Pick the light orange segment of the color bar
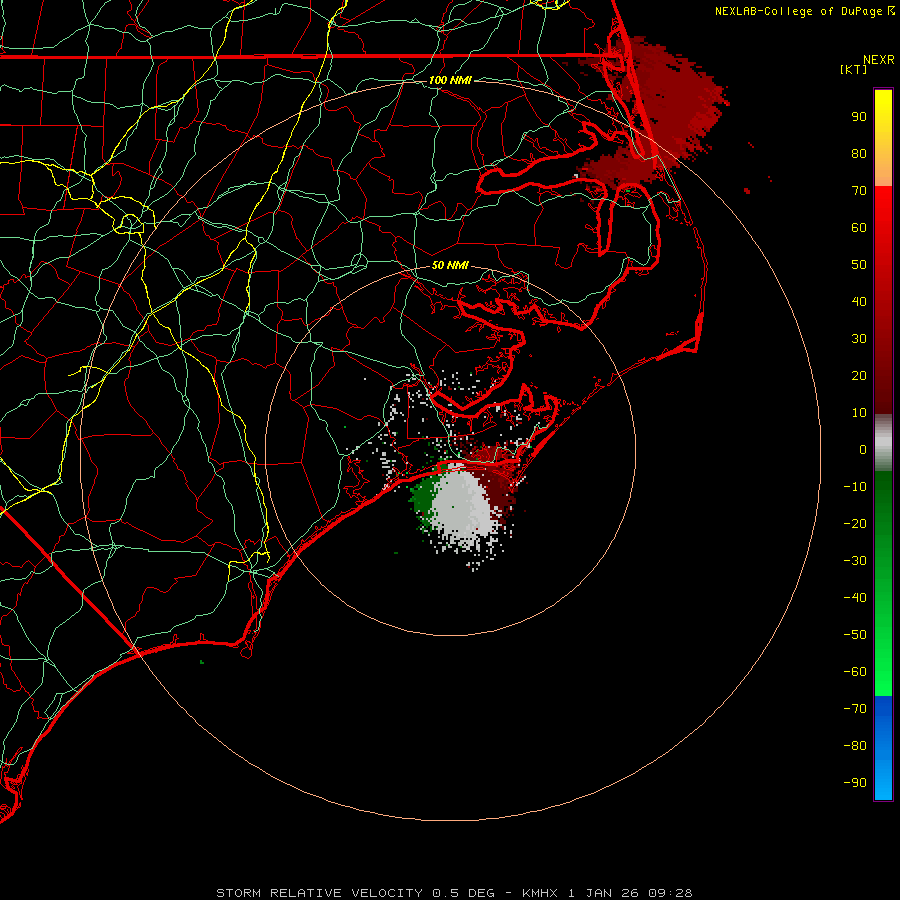This screenshot has height=900, width=900. point(883,169)
